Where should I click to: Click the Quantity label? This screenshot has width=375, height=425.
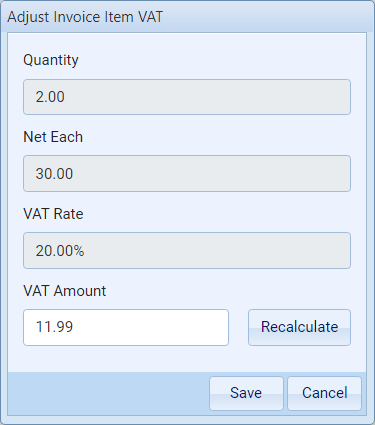click(51, 60)
